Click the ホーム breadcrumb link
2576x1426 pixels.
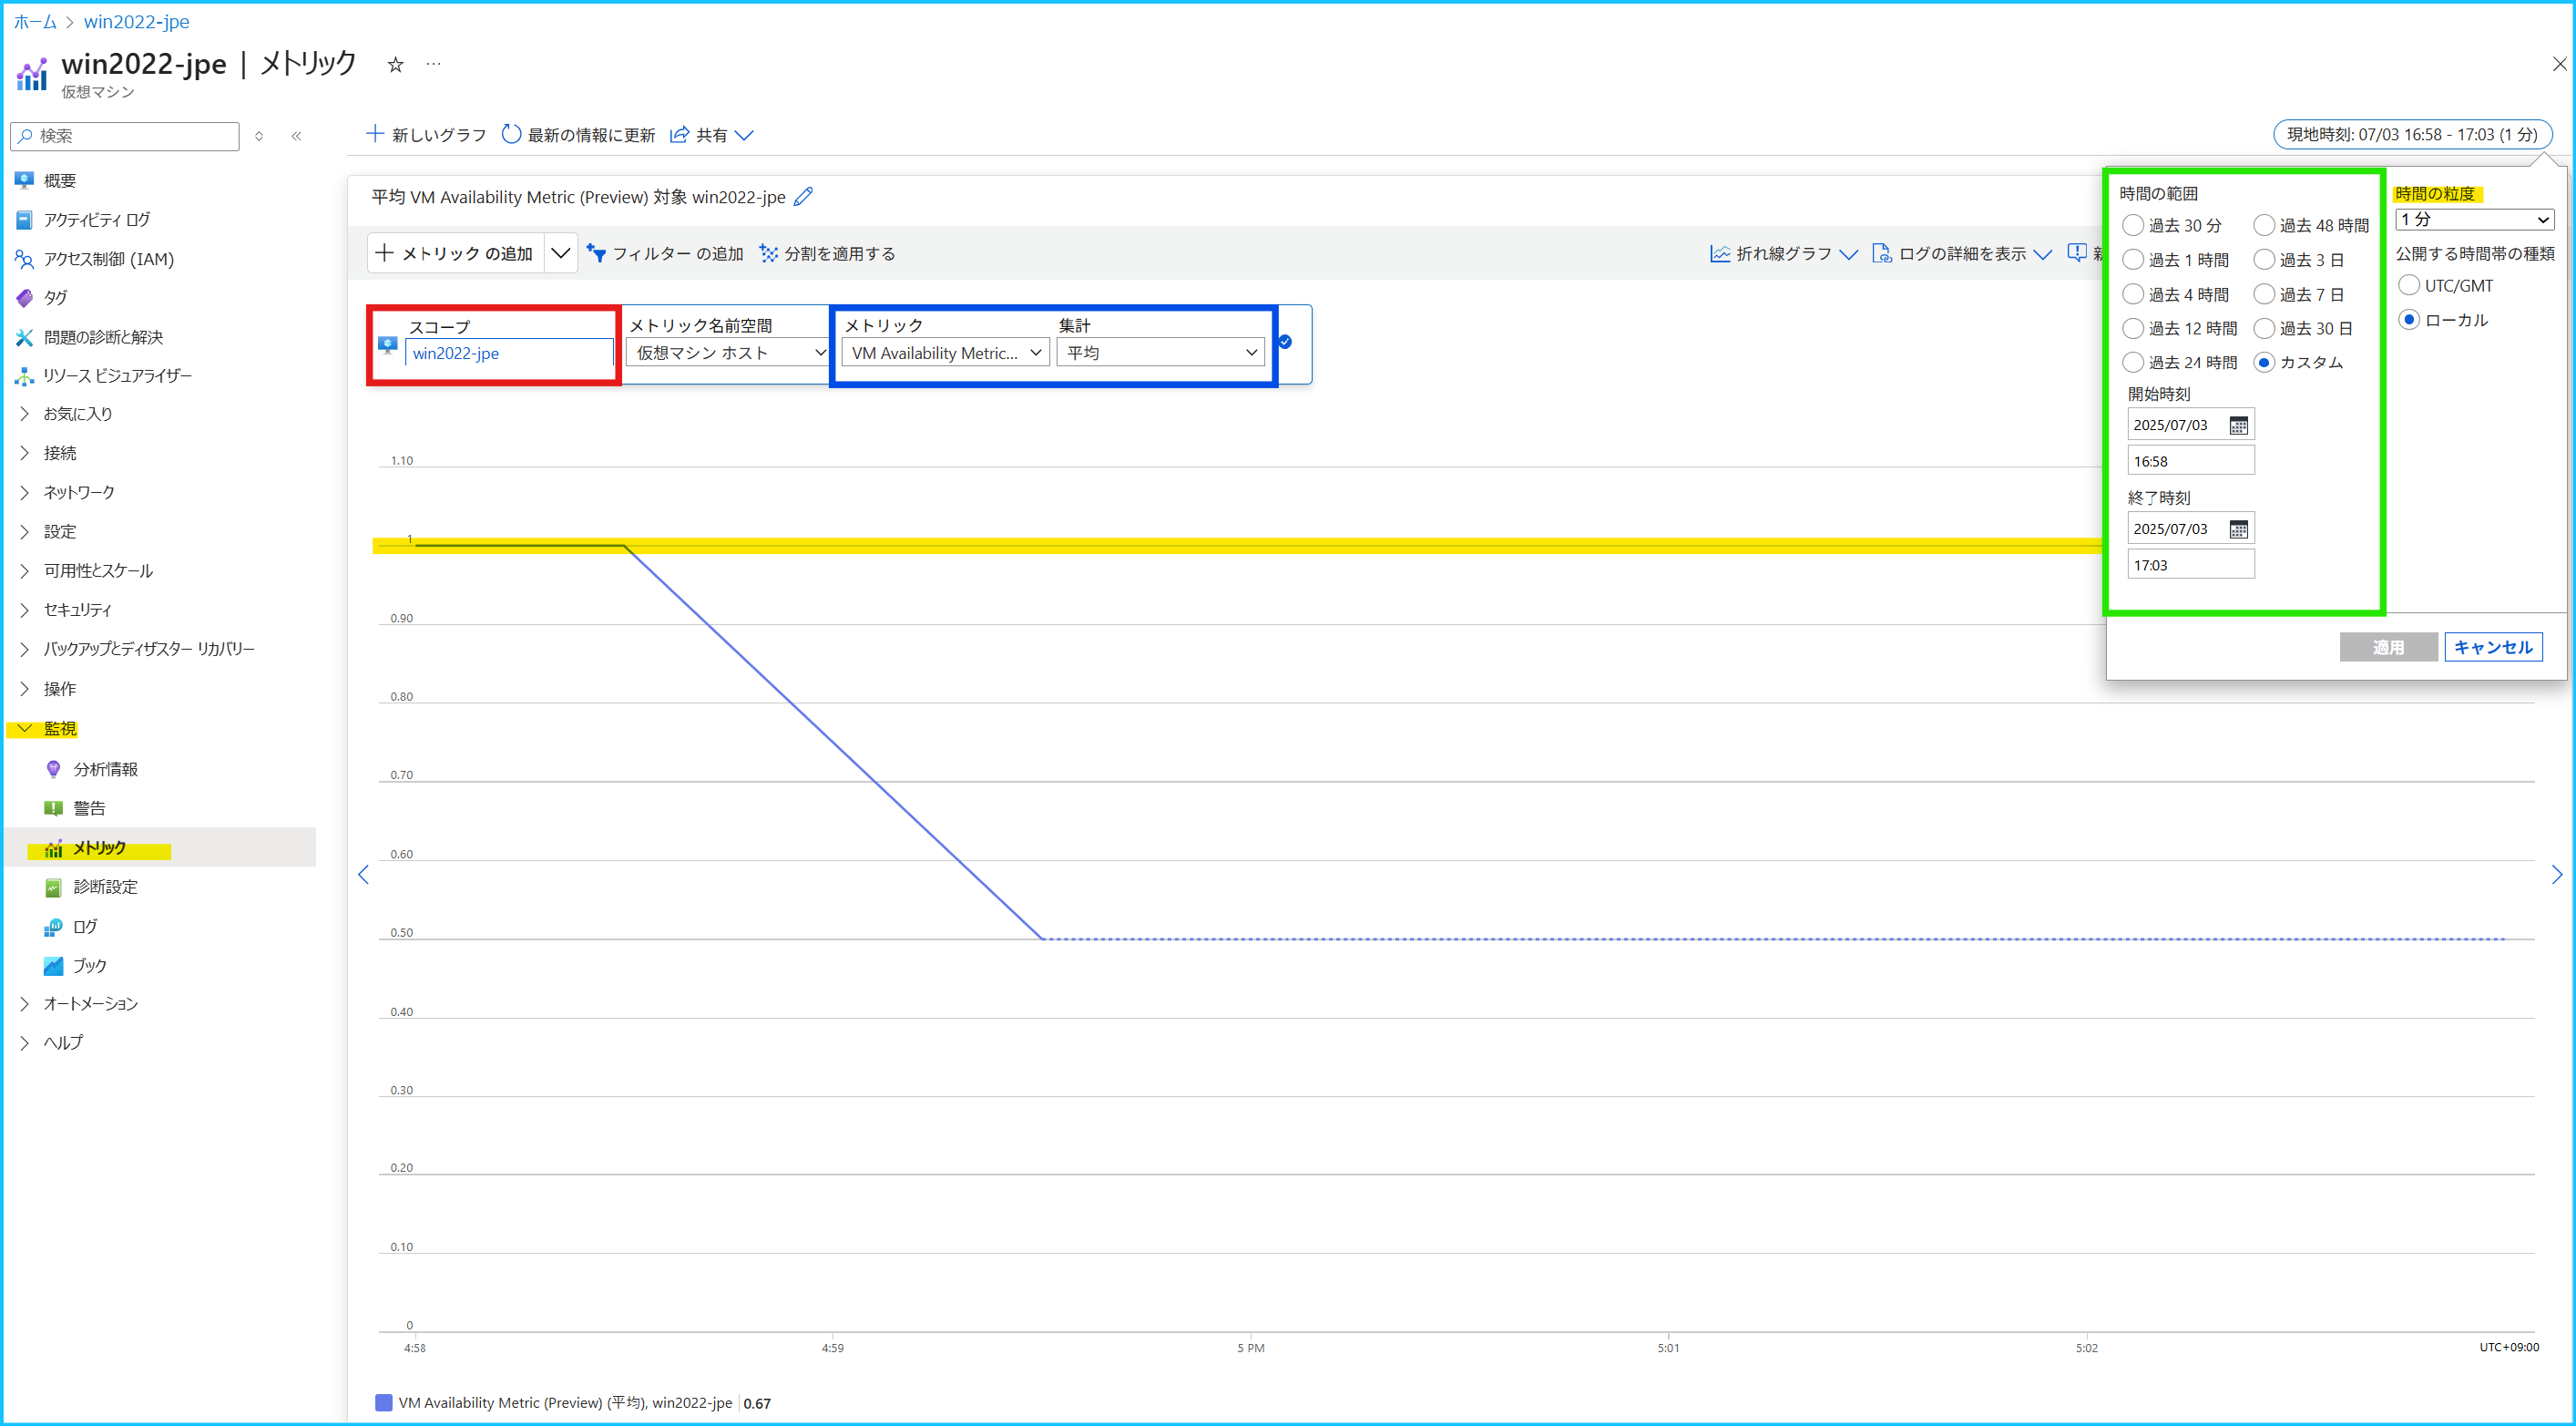click(35, 21)
